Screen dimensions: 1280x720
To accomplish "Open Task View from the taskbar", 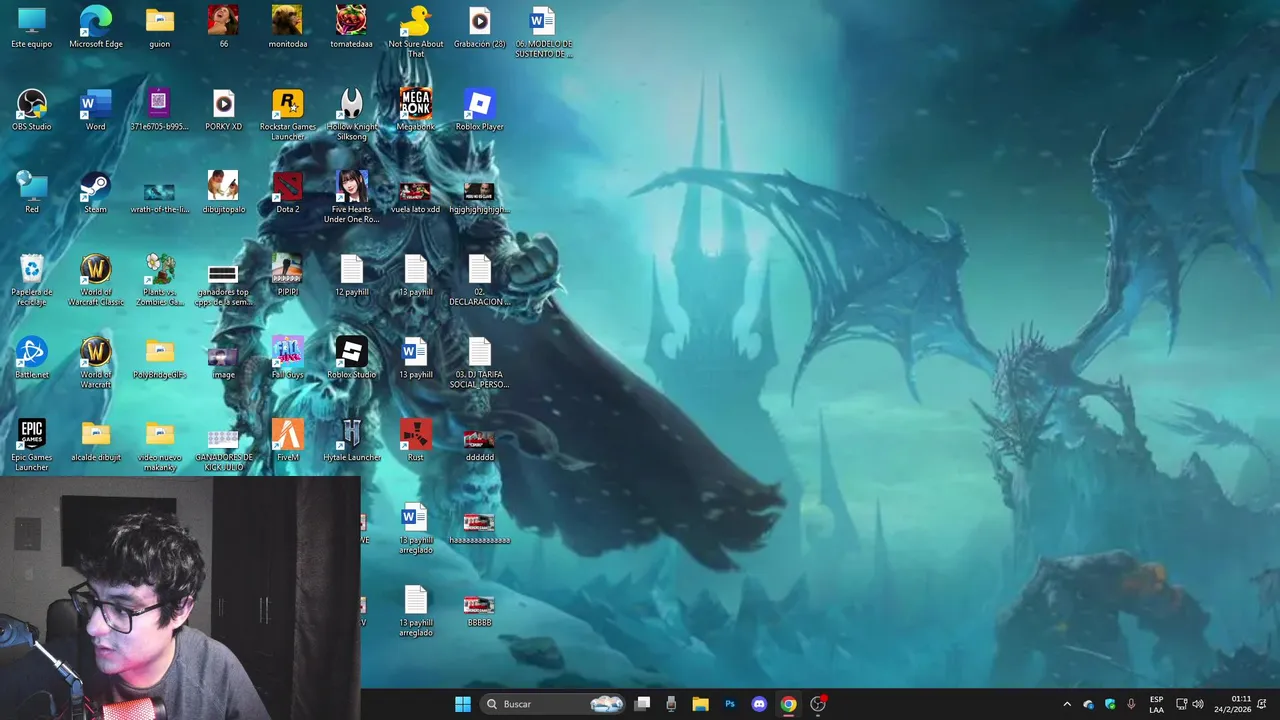I will [x=643, y=704].
